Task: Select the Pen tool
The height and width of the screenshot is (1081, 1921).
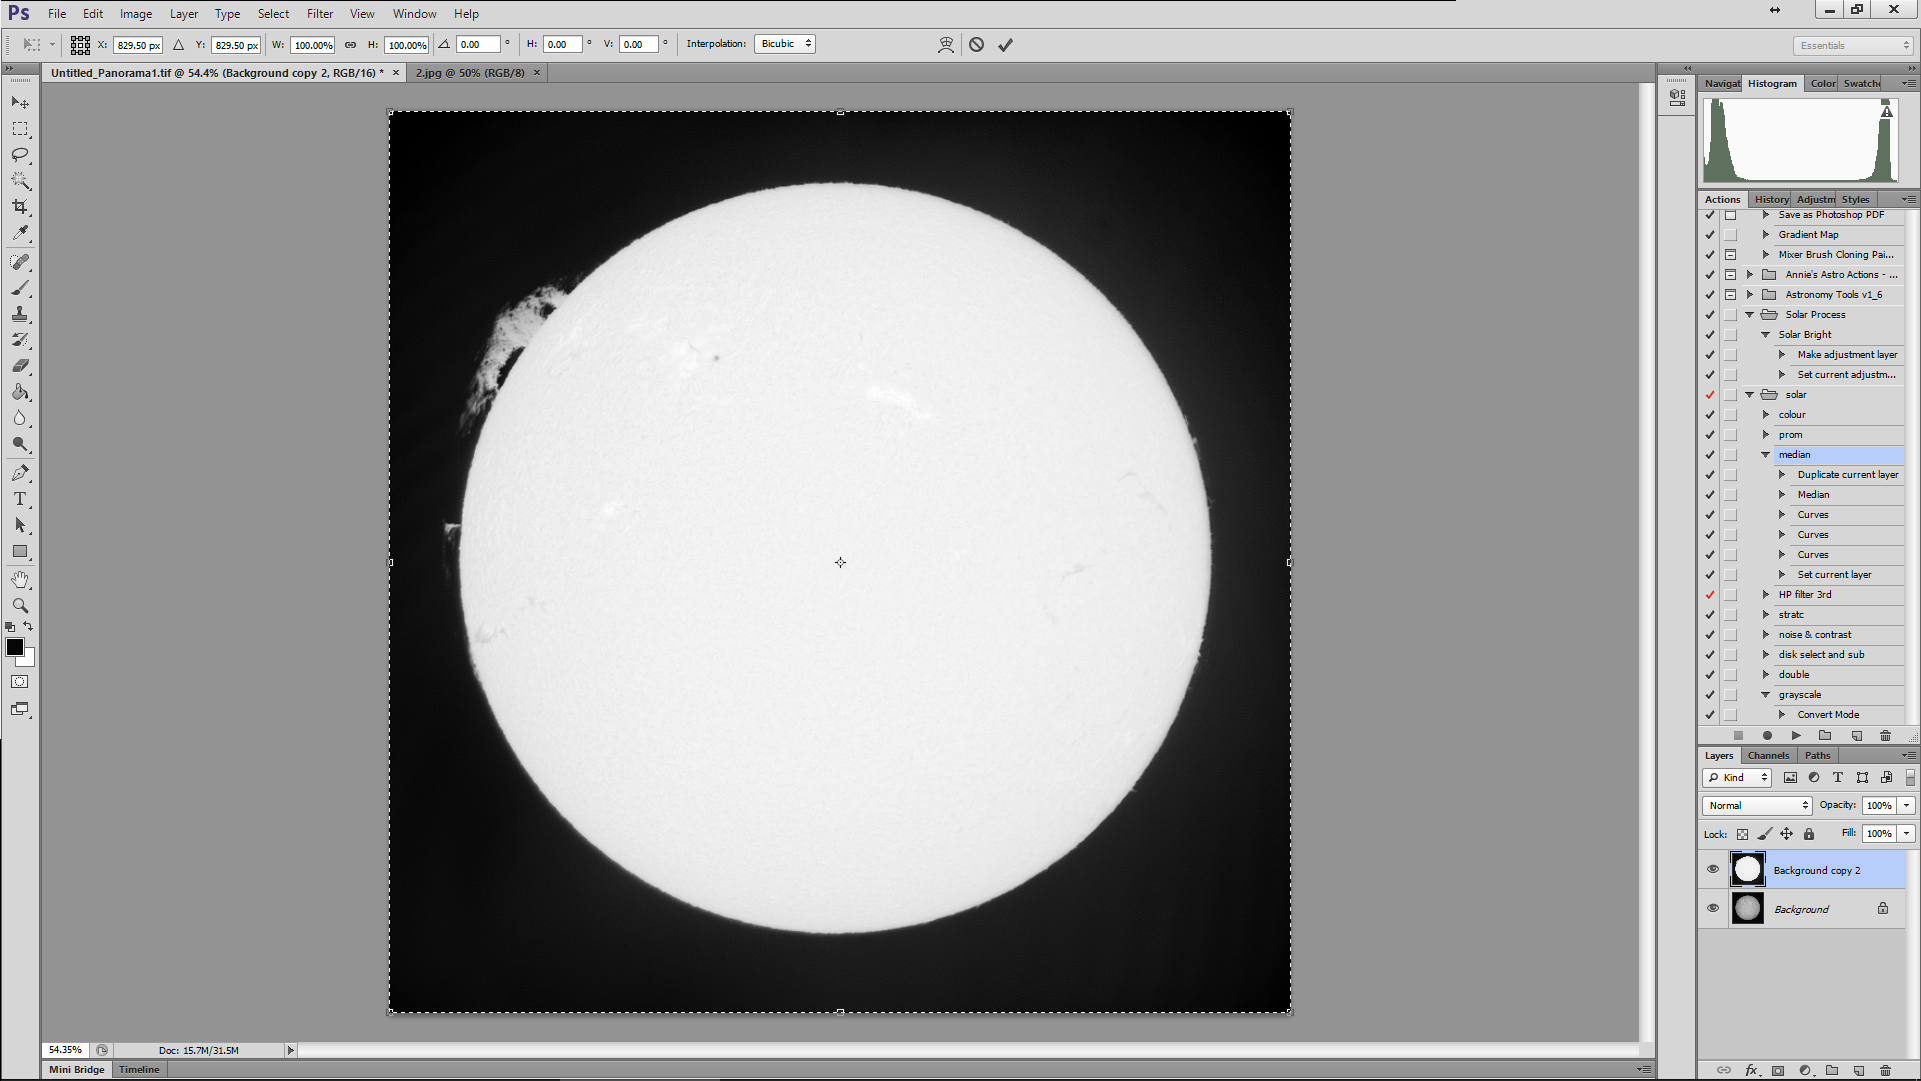Action: 20,473
